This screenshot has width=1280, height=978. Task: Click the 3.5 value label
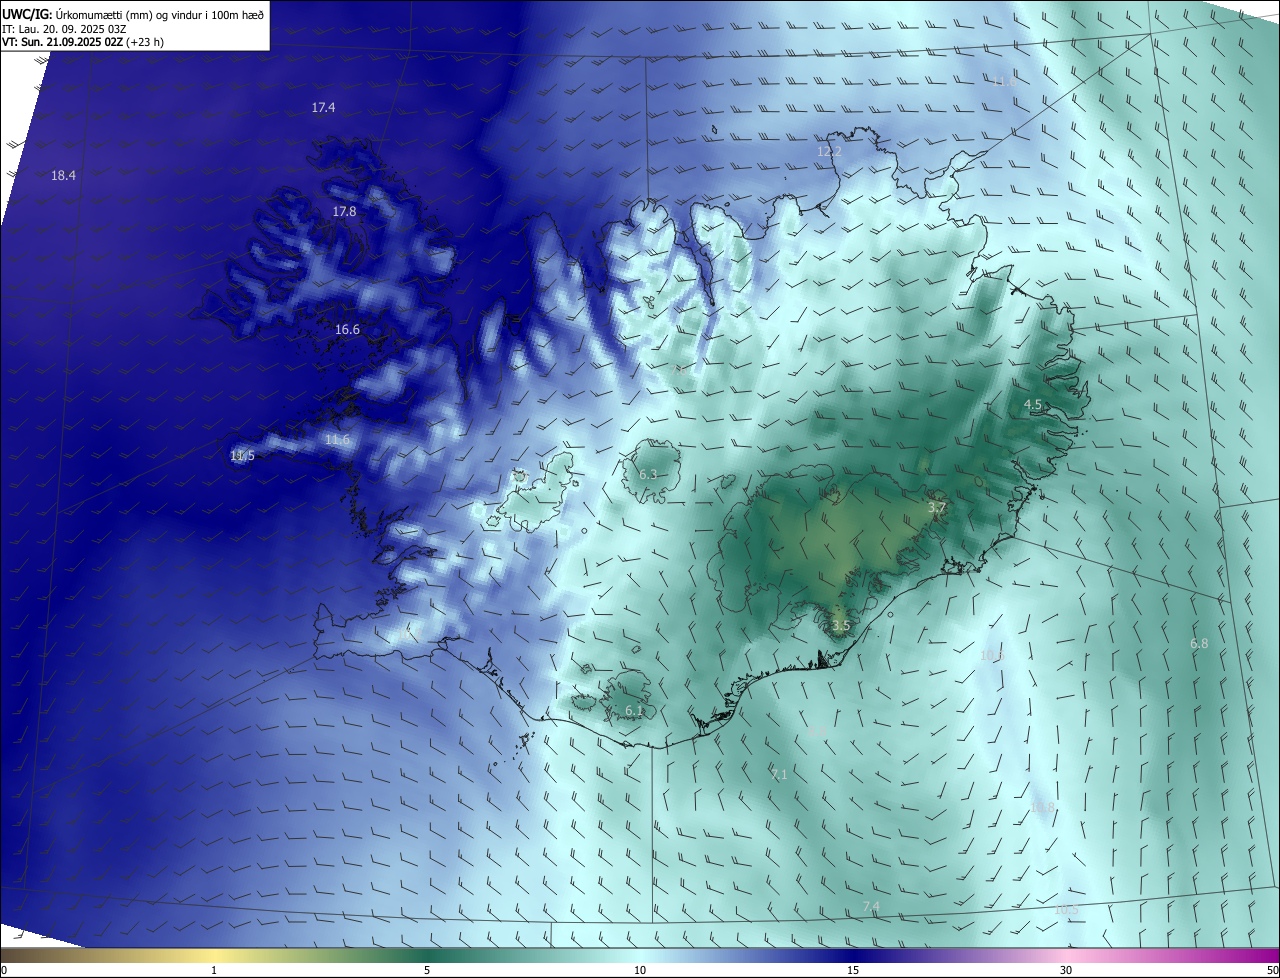pos(841,625)
